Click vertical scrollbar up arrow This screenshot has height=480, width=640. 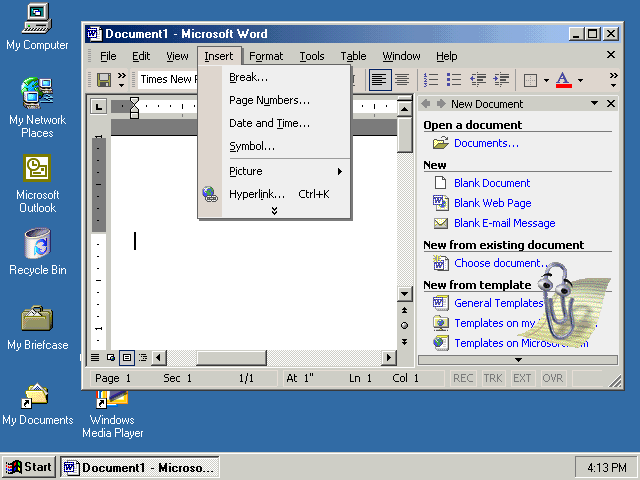pos(404,109)
